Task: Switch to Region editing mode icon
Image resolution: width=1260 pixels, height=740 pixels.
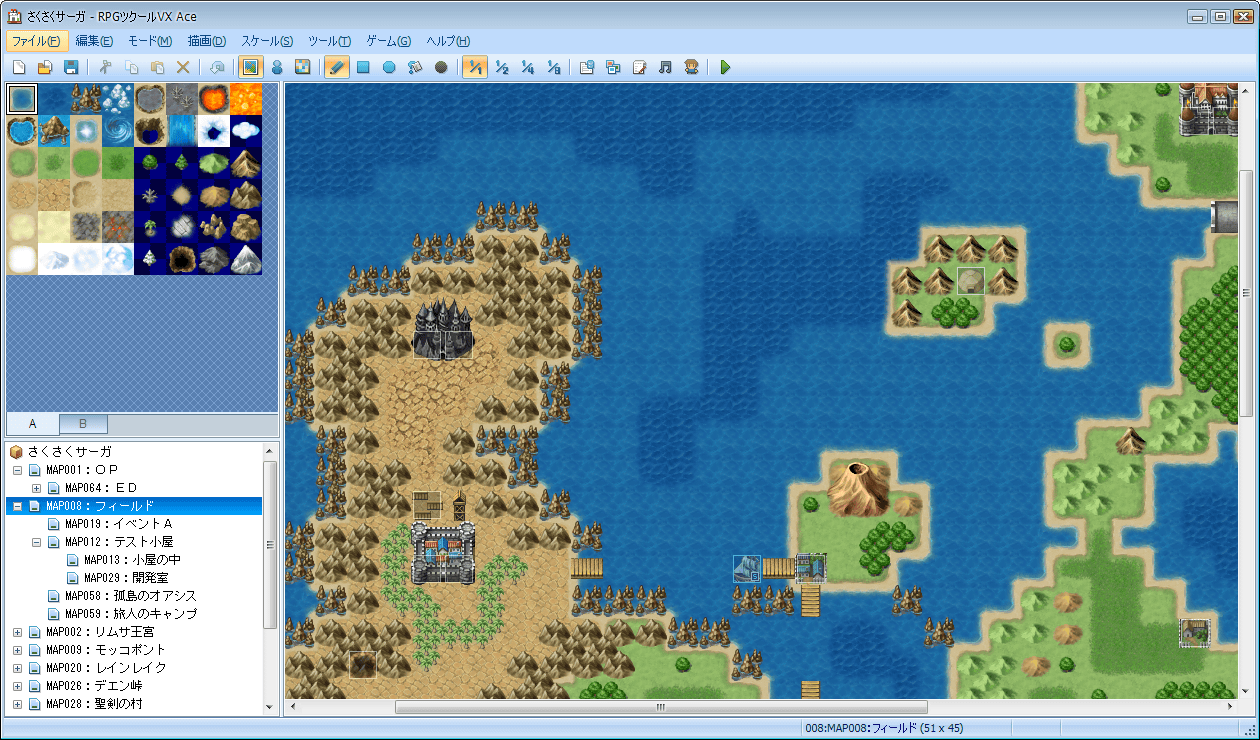Action: (x=303, y=67)
